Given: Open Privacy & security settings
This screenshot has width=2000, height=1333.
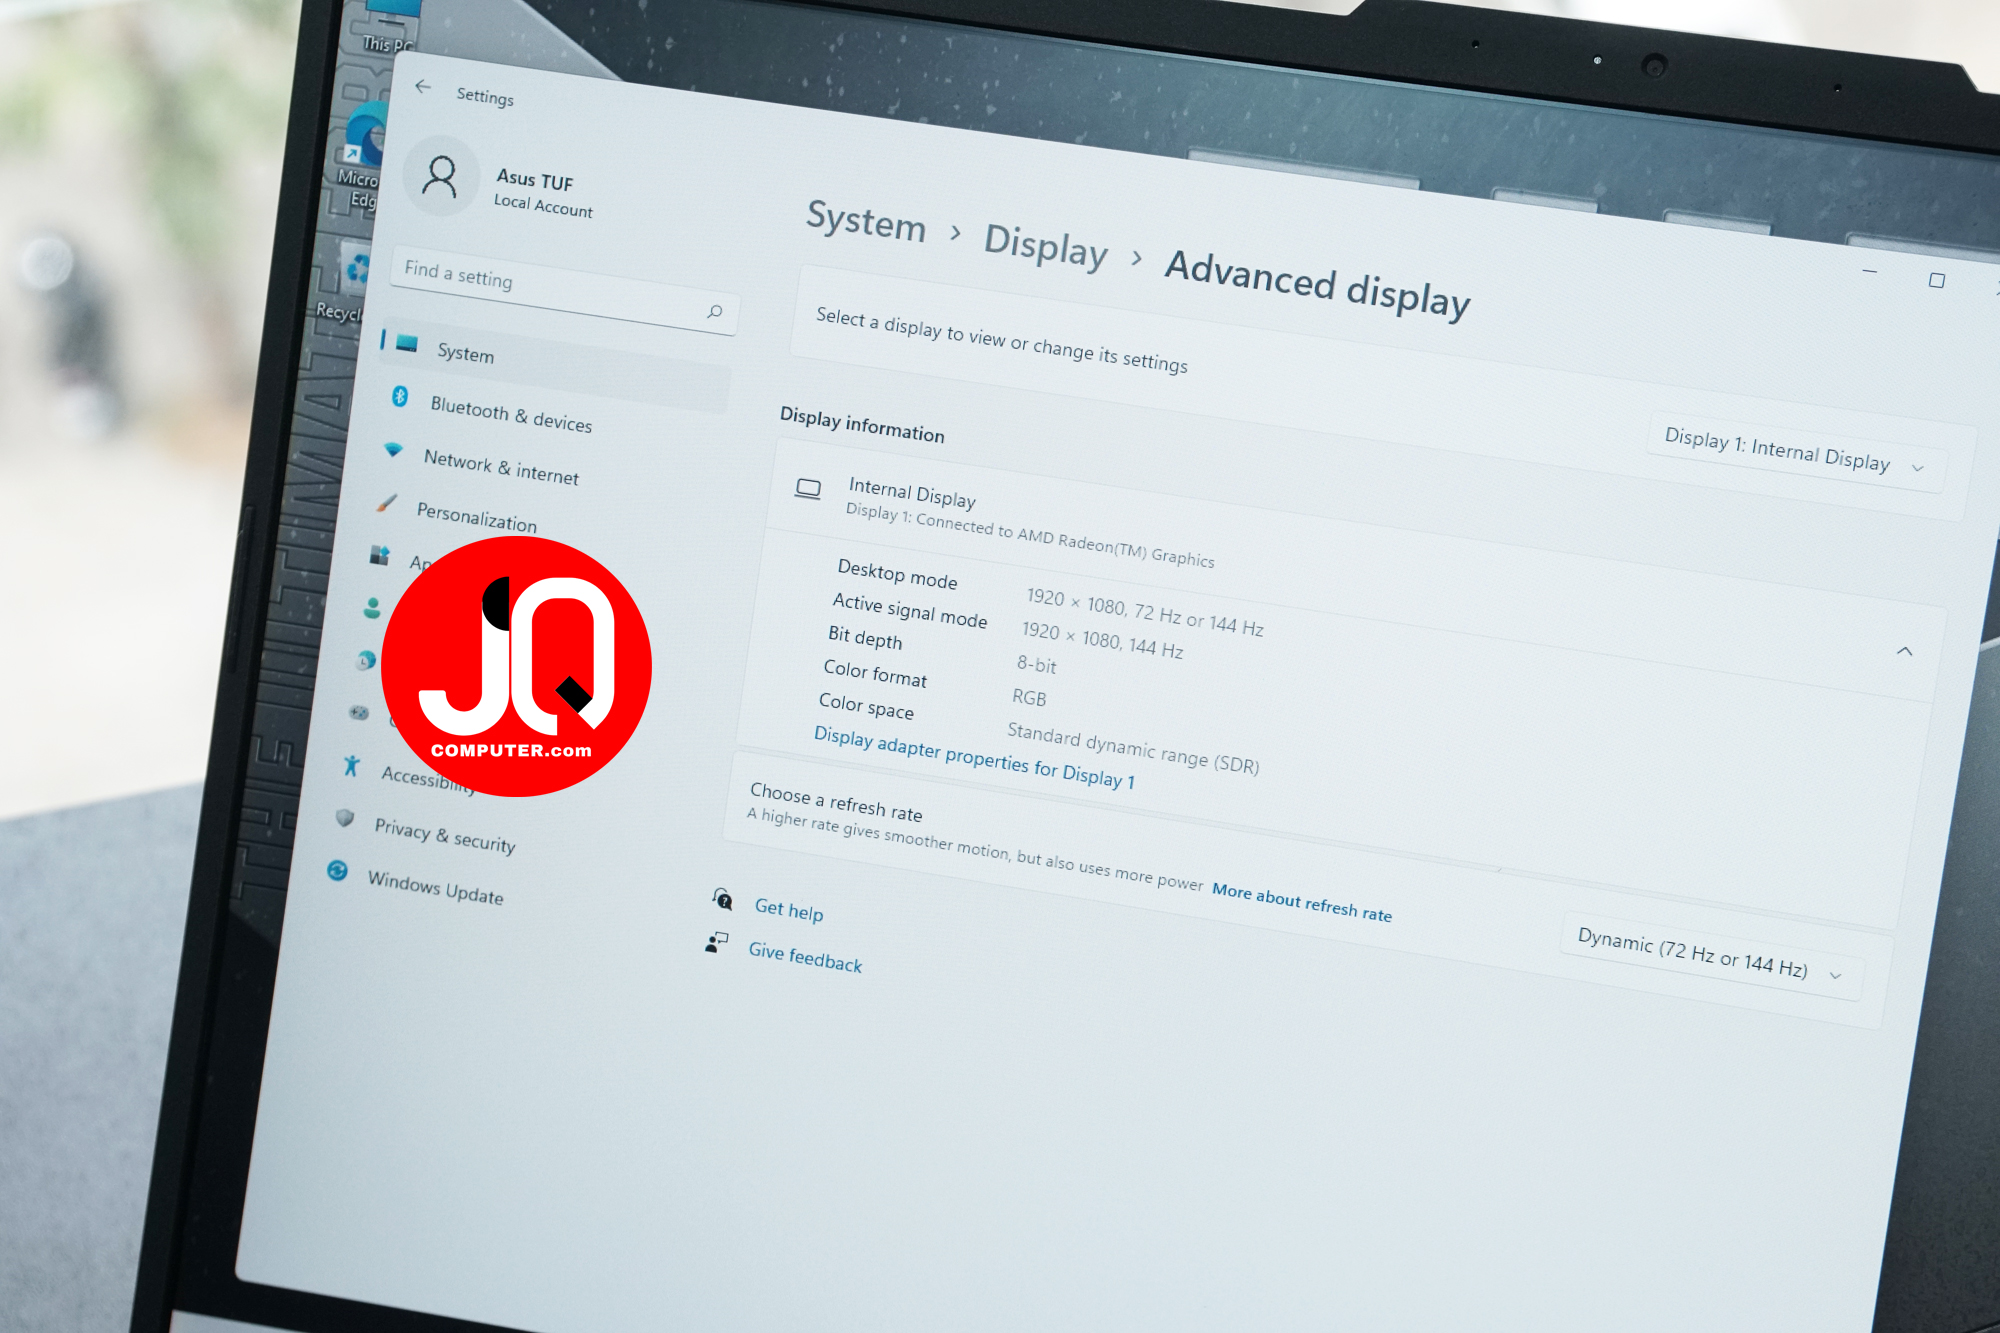Looking at the screenshot, I should 445,835.
